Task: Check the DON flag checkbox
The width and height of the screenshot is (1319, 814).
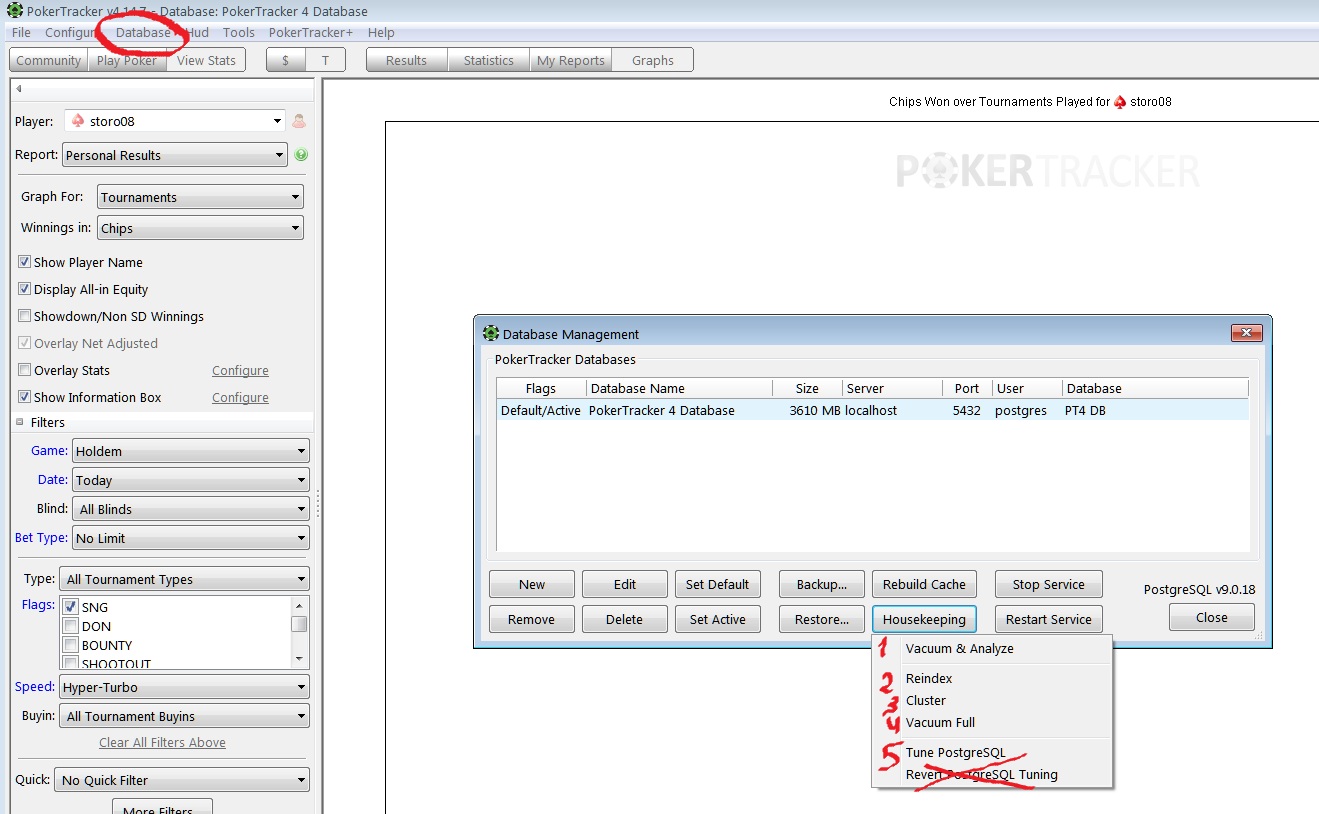Action: click(70, 626)
